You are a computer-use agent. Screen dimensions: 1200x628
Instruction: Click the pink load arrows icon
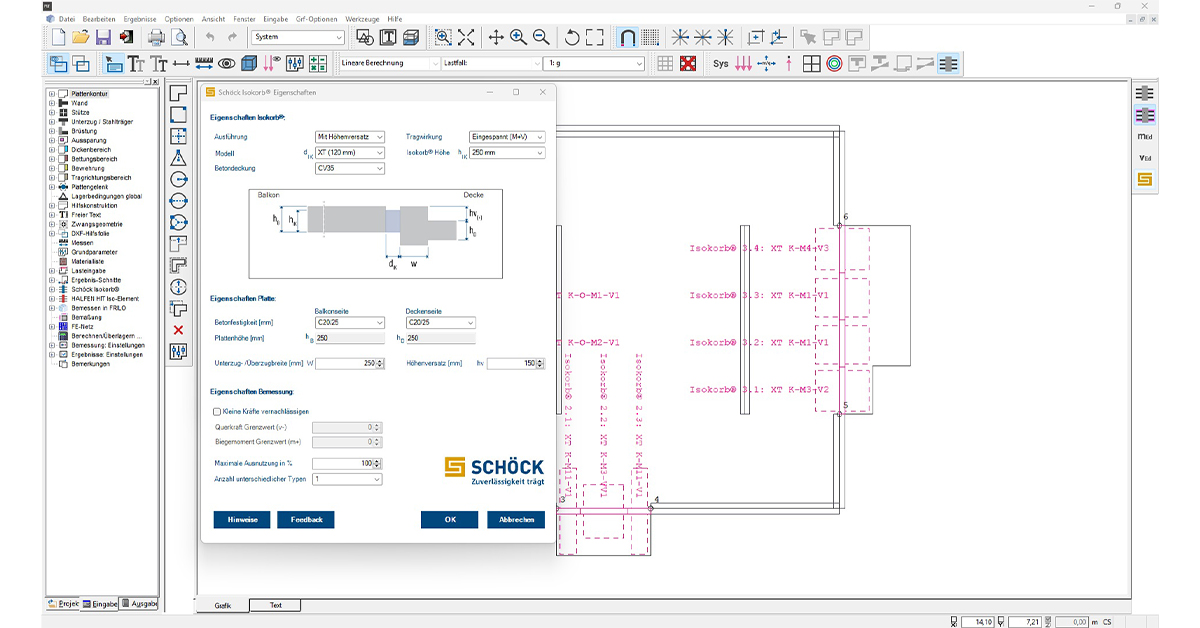[x=743, y=64]
